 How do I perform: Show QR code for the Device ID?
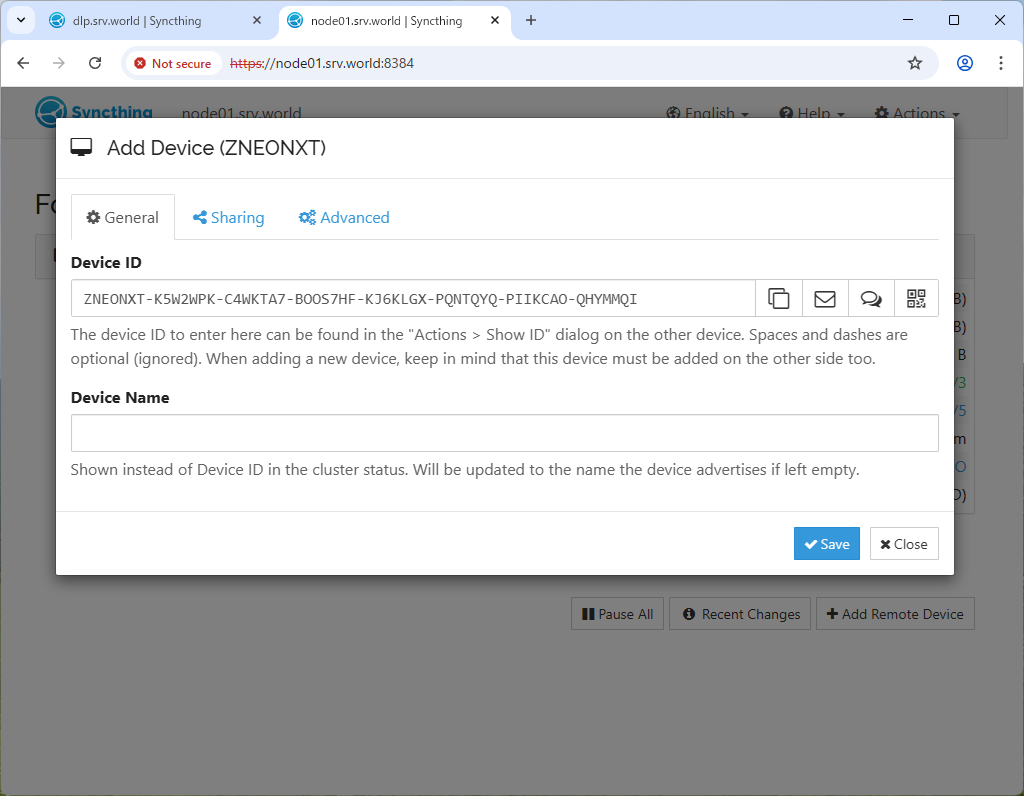click(x=916, y=298)
